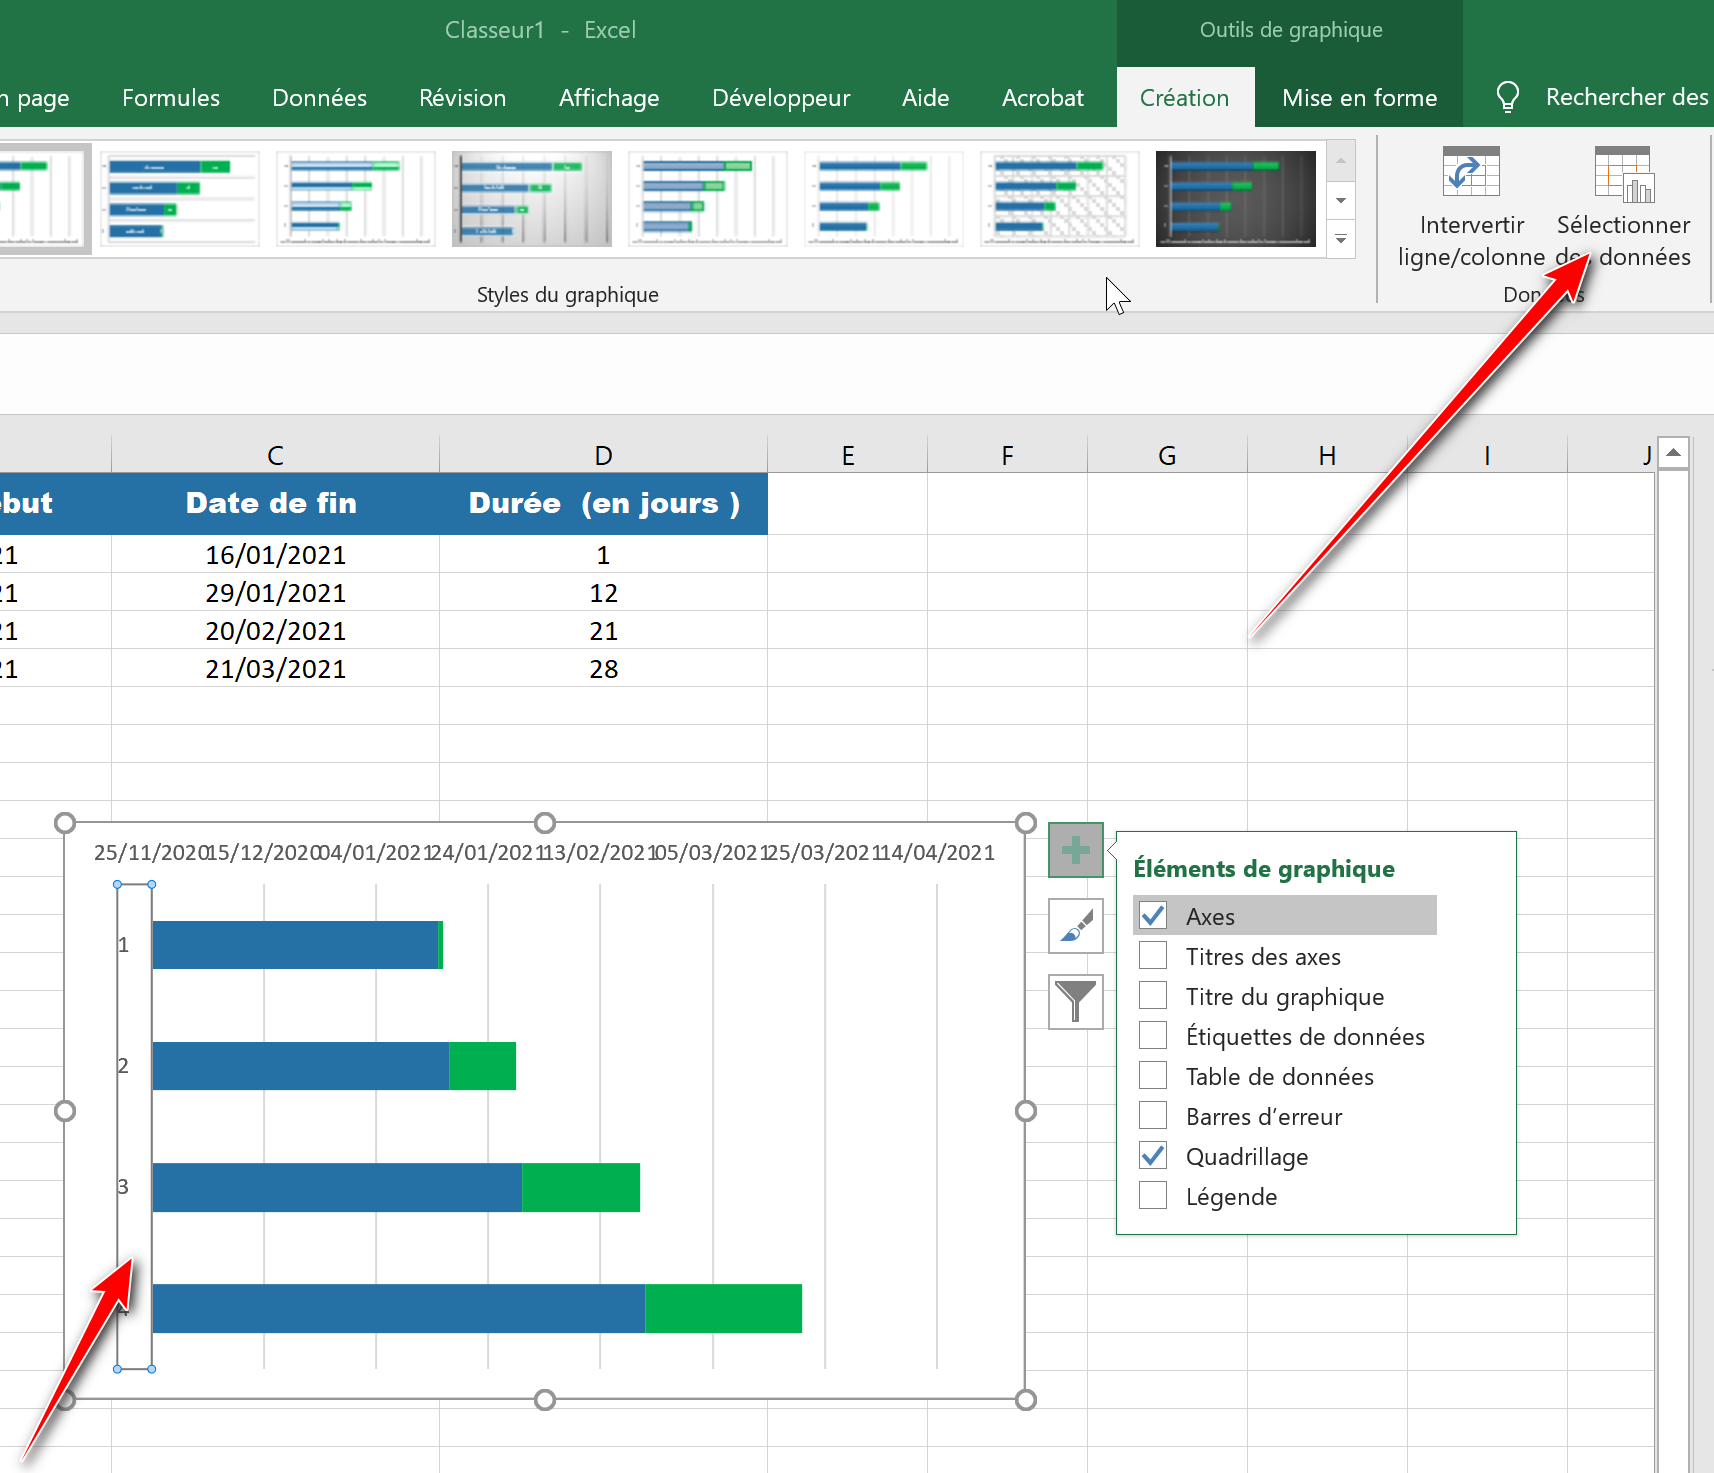Image resolution: width=1714 pixels, height=1473 pixels.
Task: Switch to the Création tab
Action: (x=1185, y=98)
